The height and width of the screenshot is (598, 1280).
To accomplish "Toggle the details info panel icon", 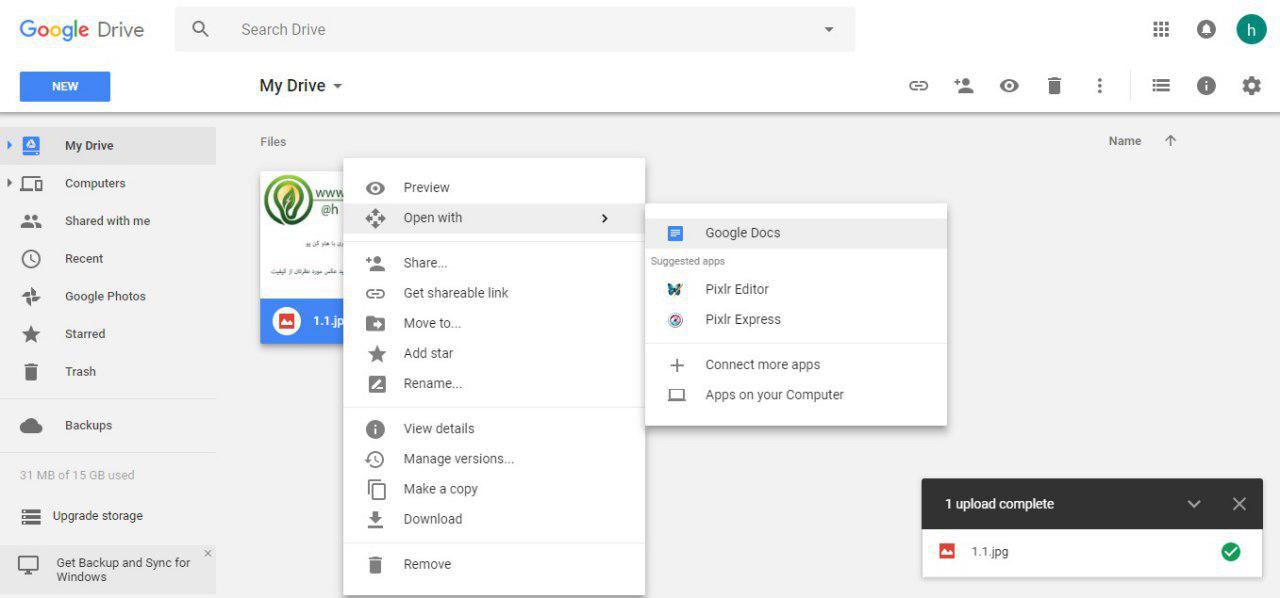I will [x=1206, y=86].
